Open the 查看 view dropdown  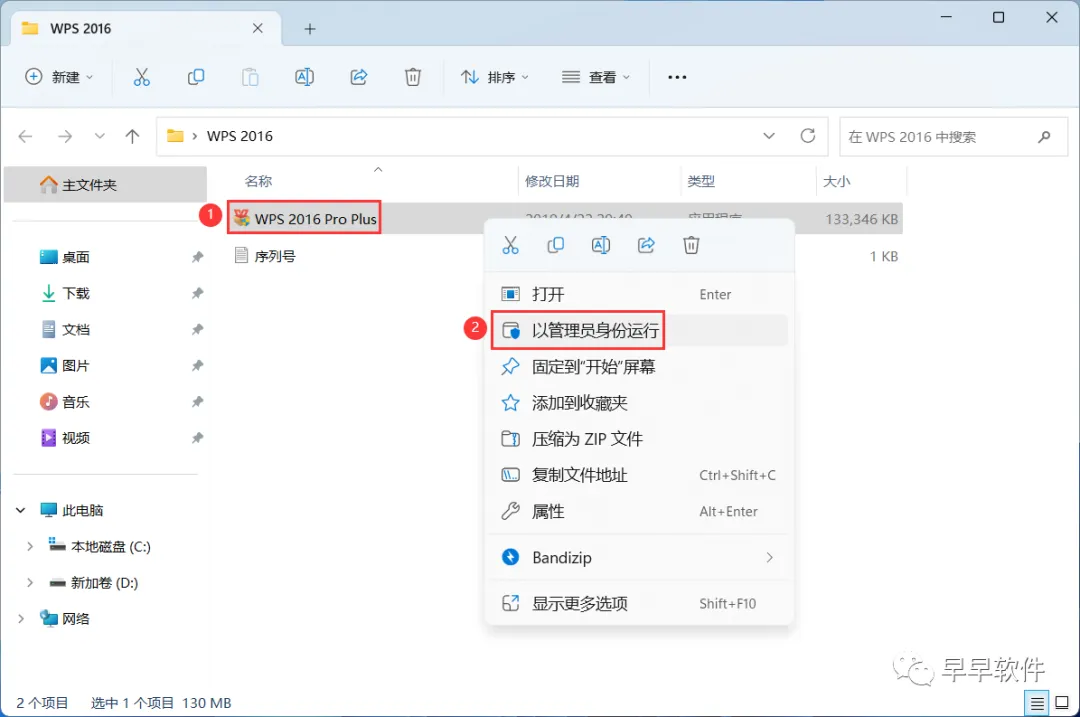coord(596,77)
